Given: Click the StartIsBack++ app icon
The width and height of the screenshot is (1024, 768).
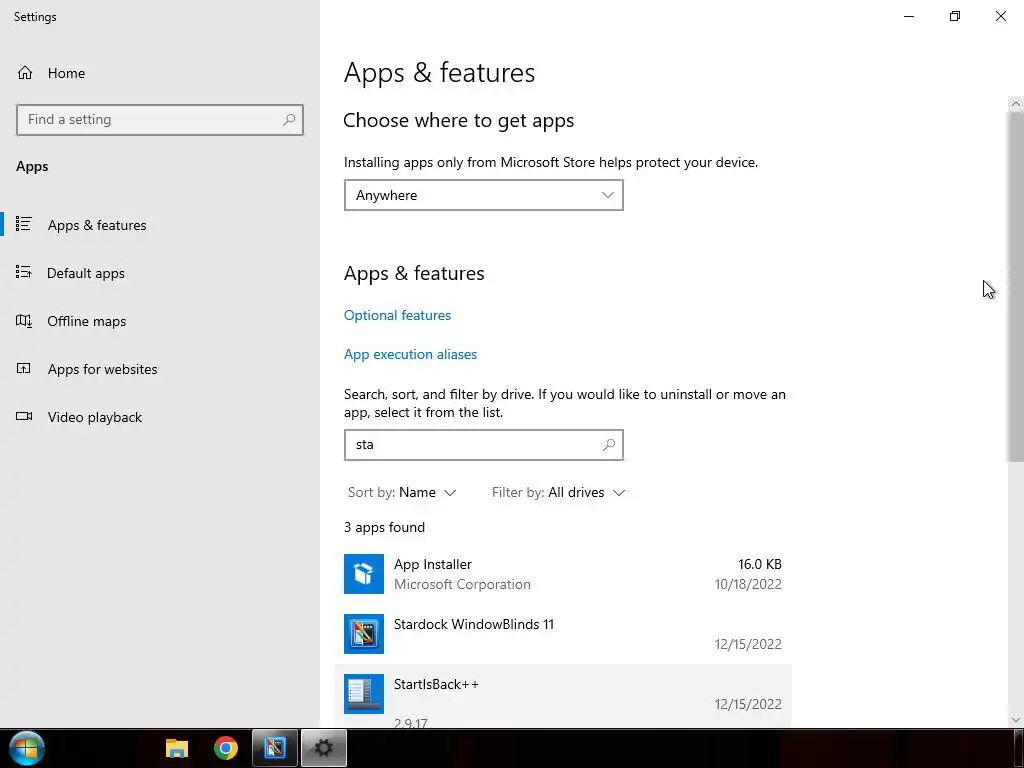Looking at the screenshot, I should [364, 694].
